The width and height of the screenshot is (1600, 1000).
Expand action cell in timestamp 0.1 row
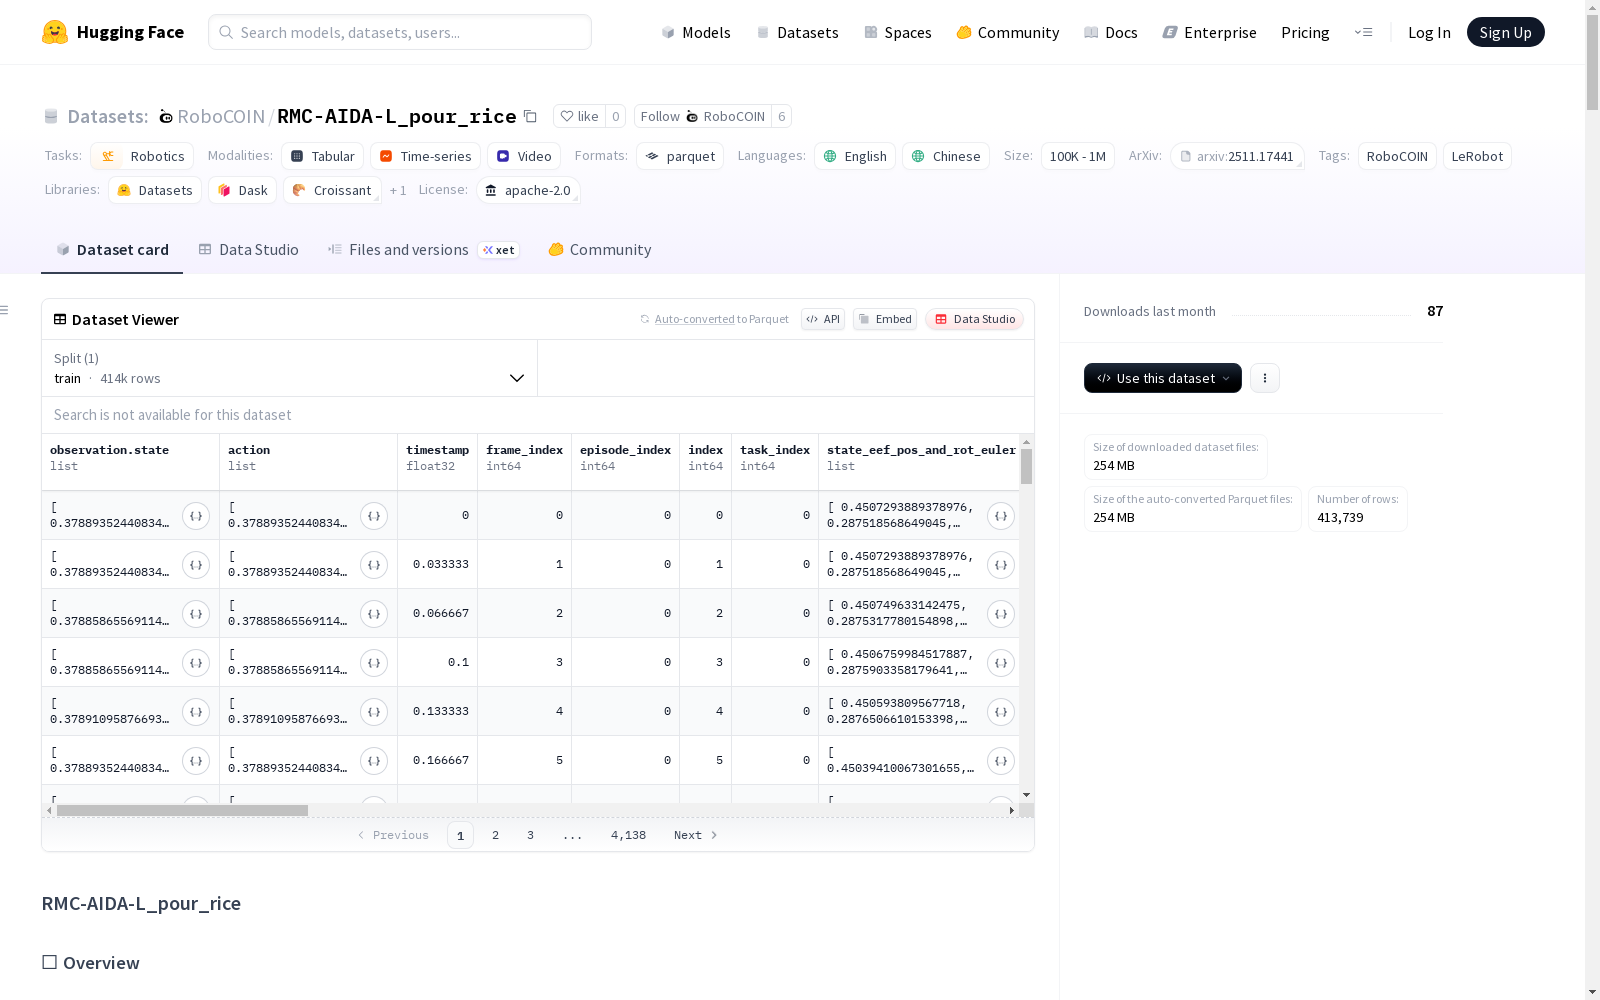(x=374, y=663)
